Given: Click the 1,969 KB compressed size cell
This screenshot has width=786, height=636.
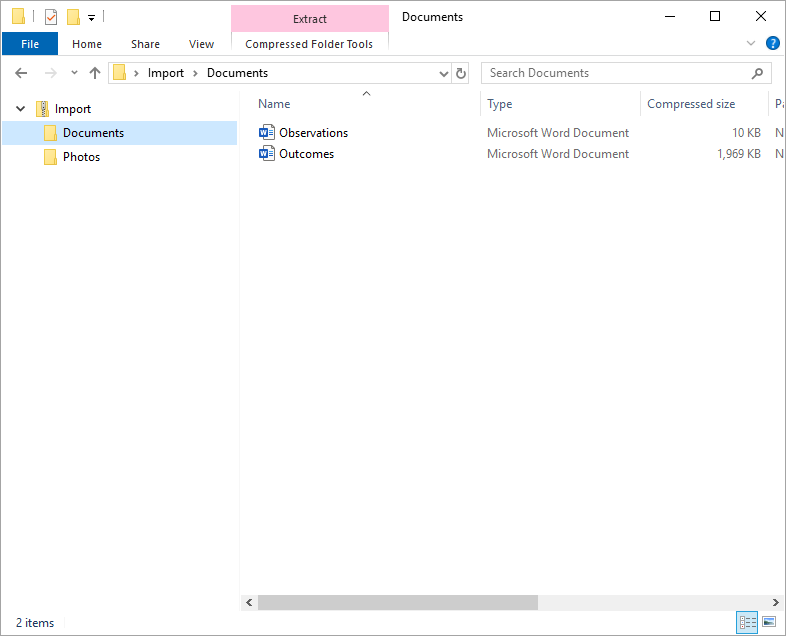Looking at the screenshot, I should click(738, 154).
